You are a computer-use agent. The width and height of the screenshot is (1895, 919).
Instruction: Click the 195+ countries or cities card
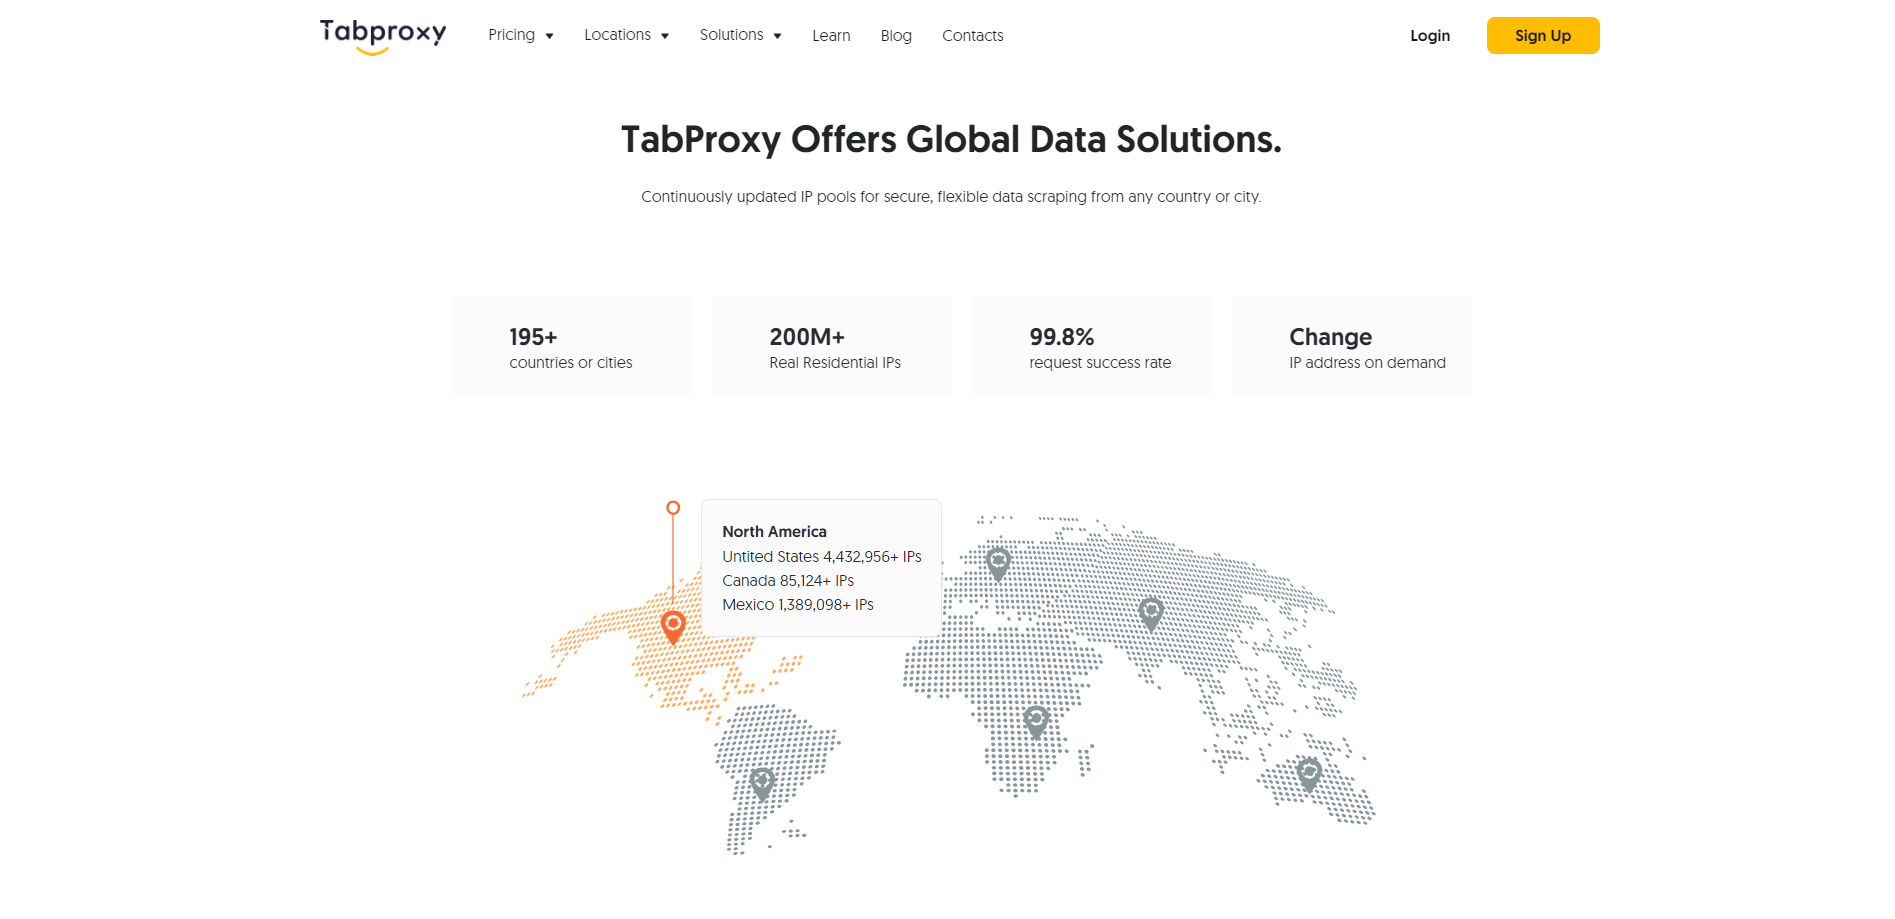coord(572,346)
